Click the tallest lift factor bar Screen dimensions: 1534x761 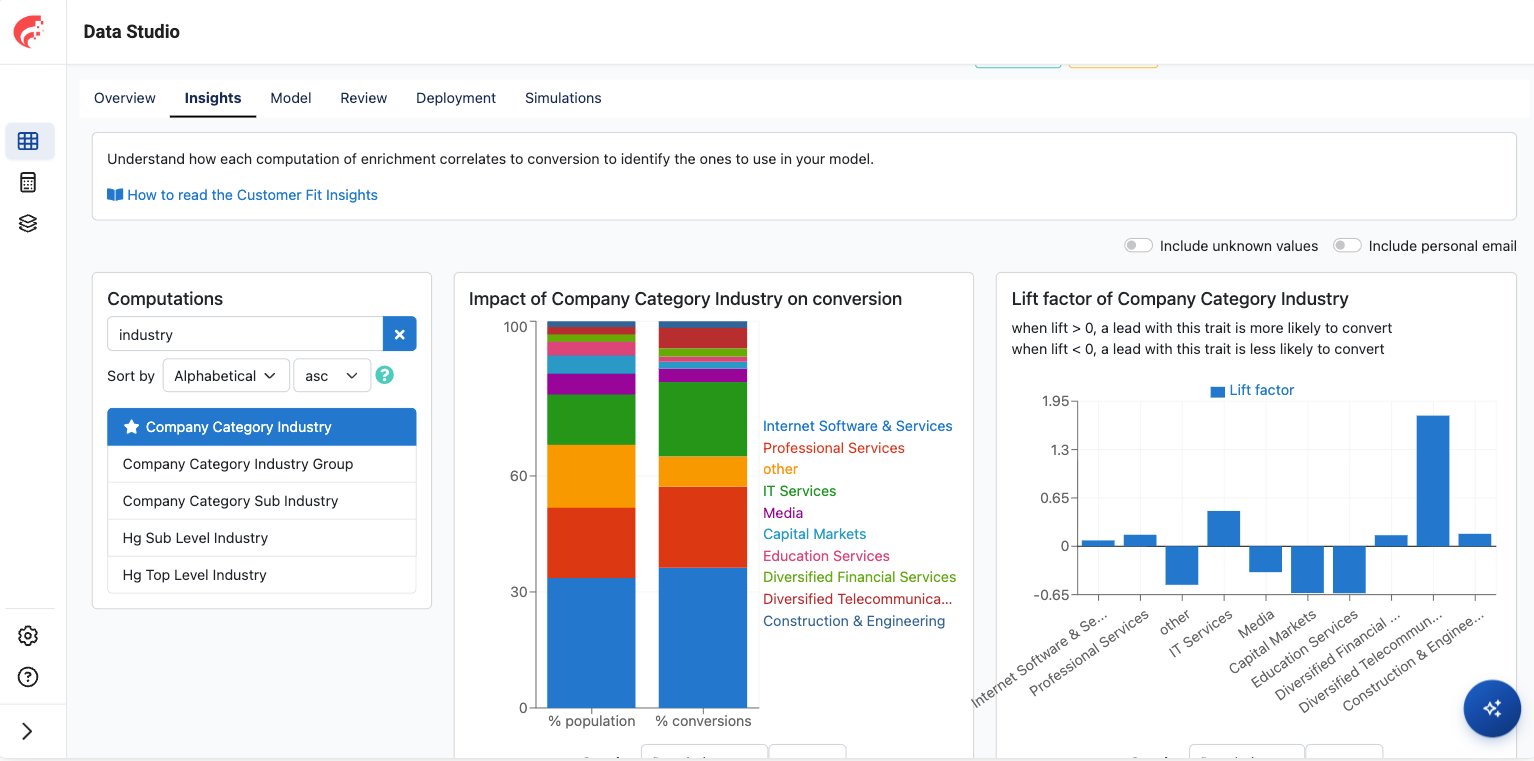coord(1433,481)
